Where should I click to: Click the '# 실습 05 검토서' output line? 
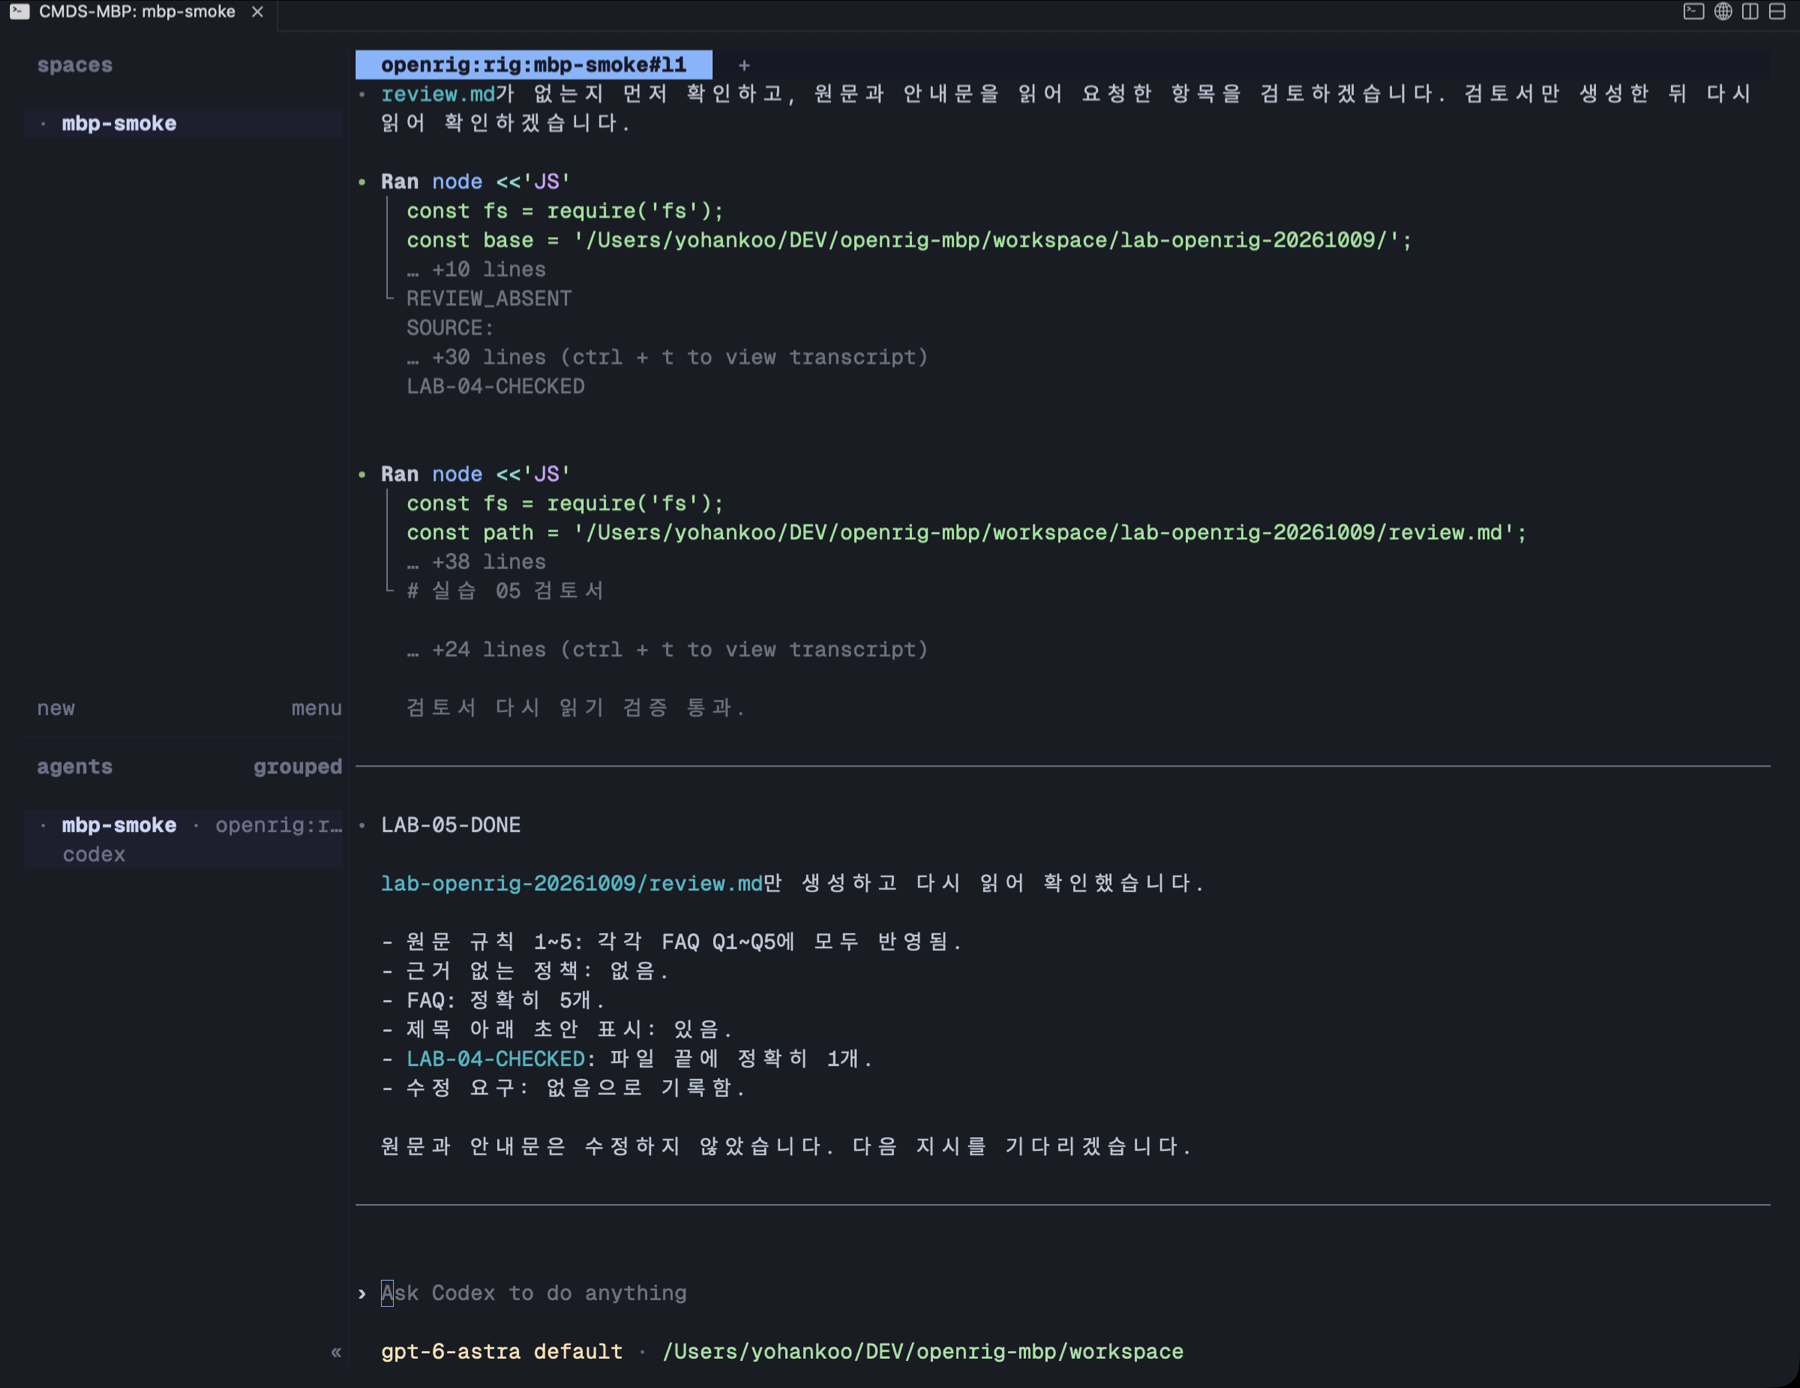pyautogui.click(x=505, y=591)
